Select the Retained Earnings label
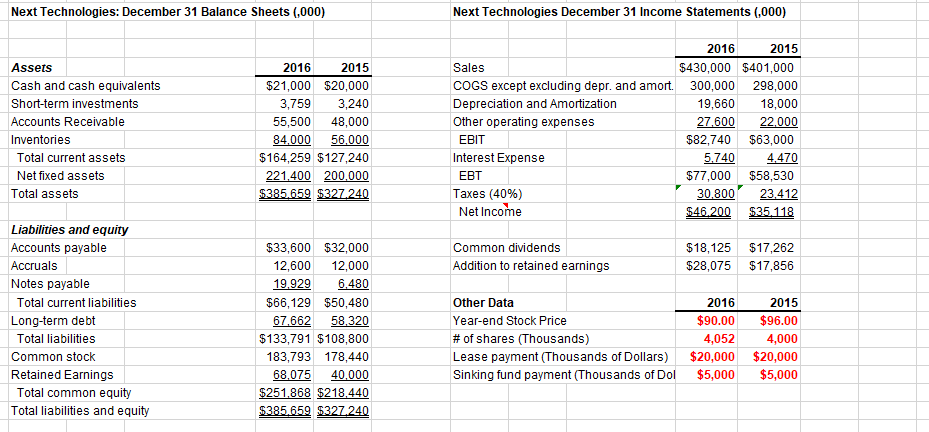Screen dimensions: 929x432 [x=63, y=375]
